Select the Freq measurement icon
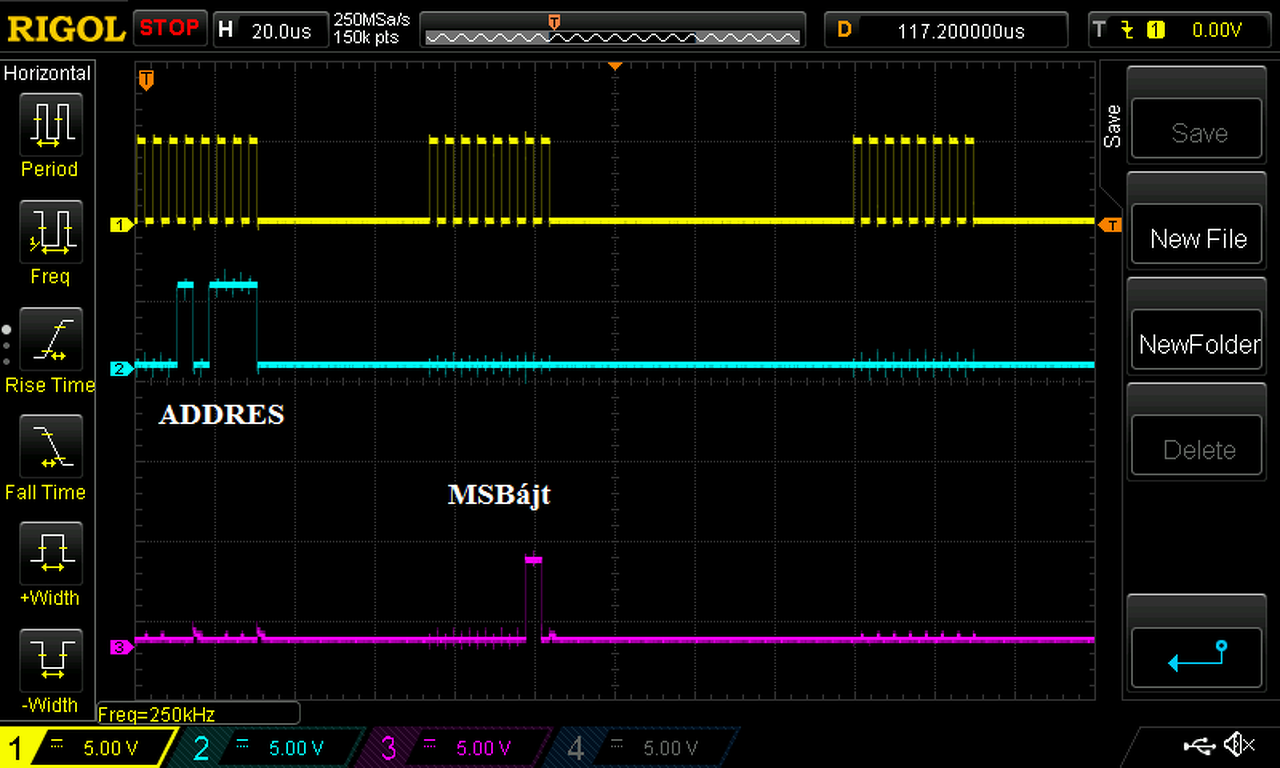This screenshot has width=1280, height=768. coord(50,231)
